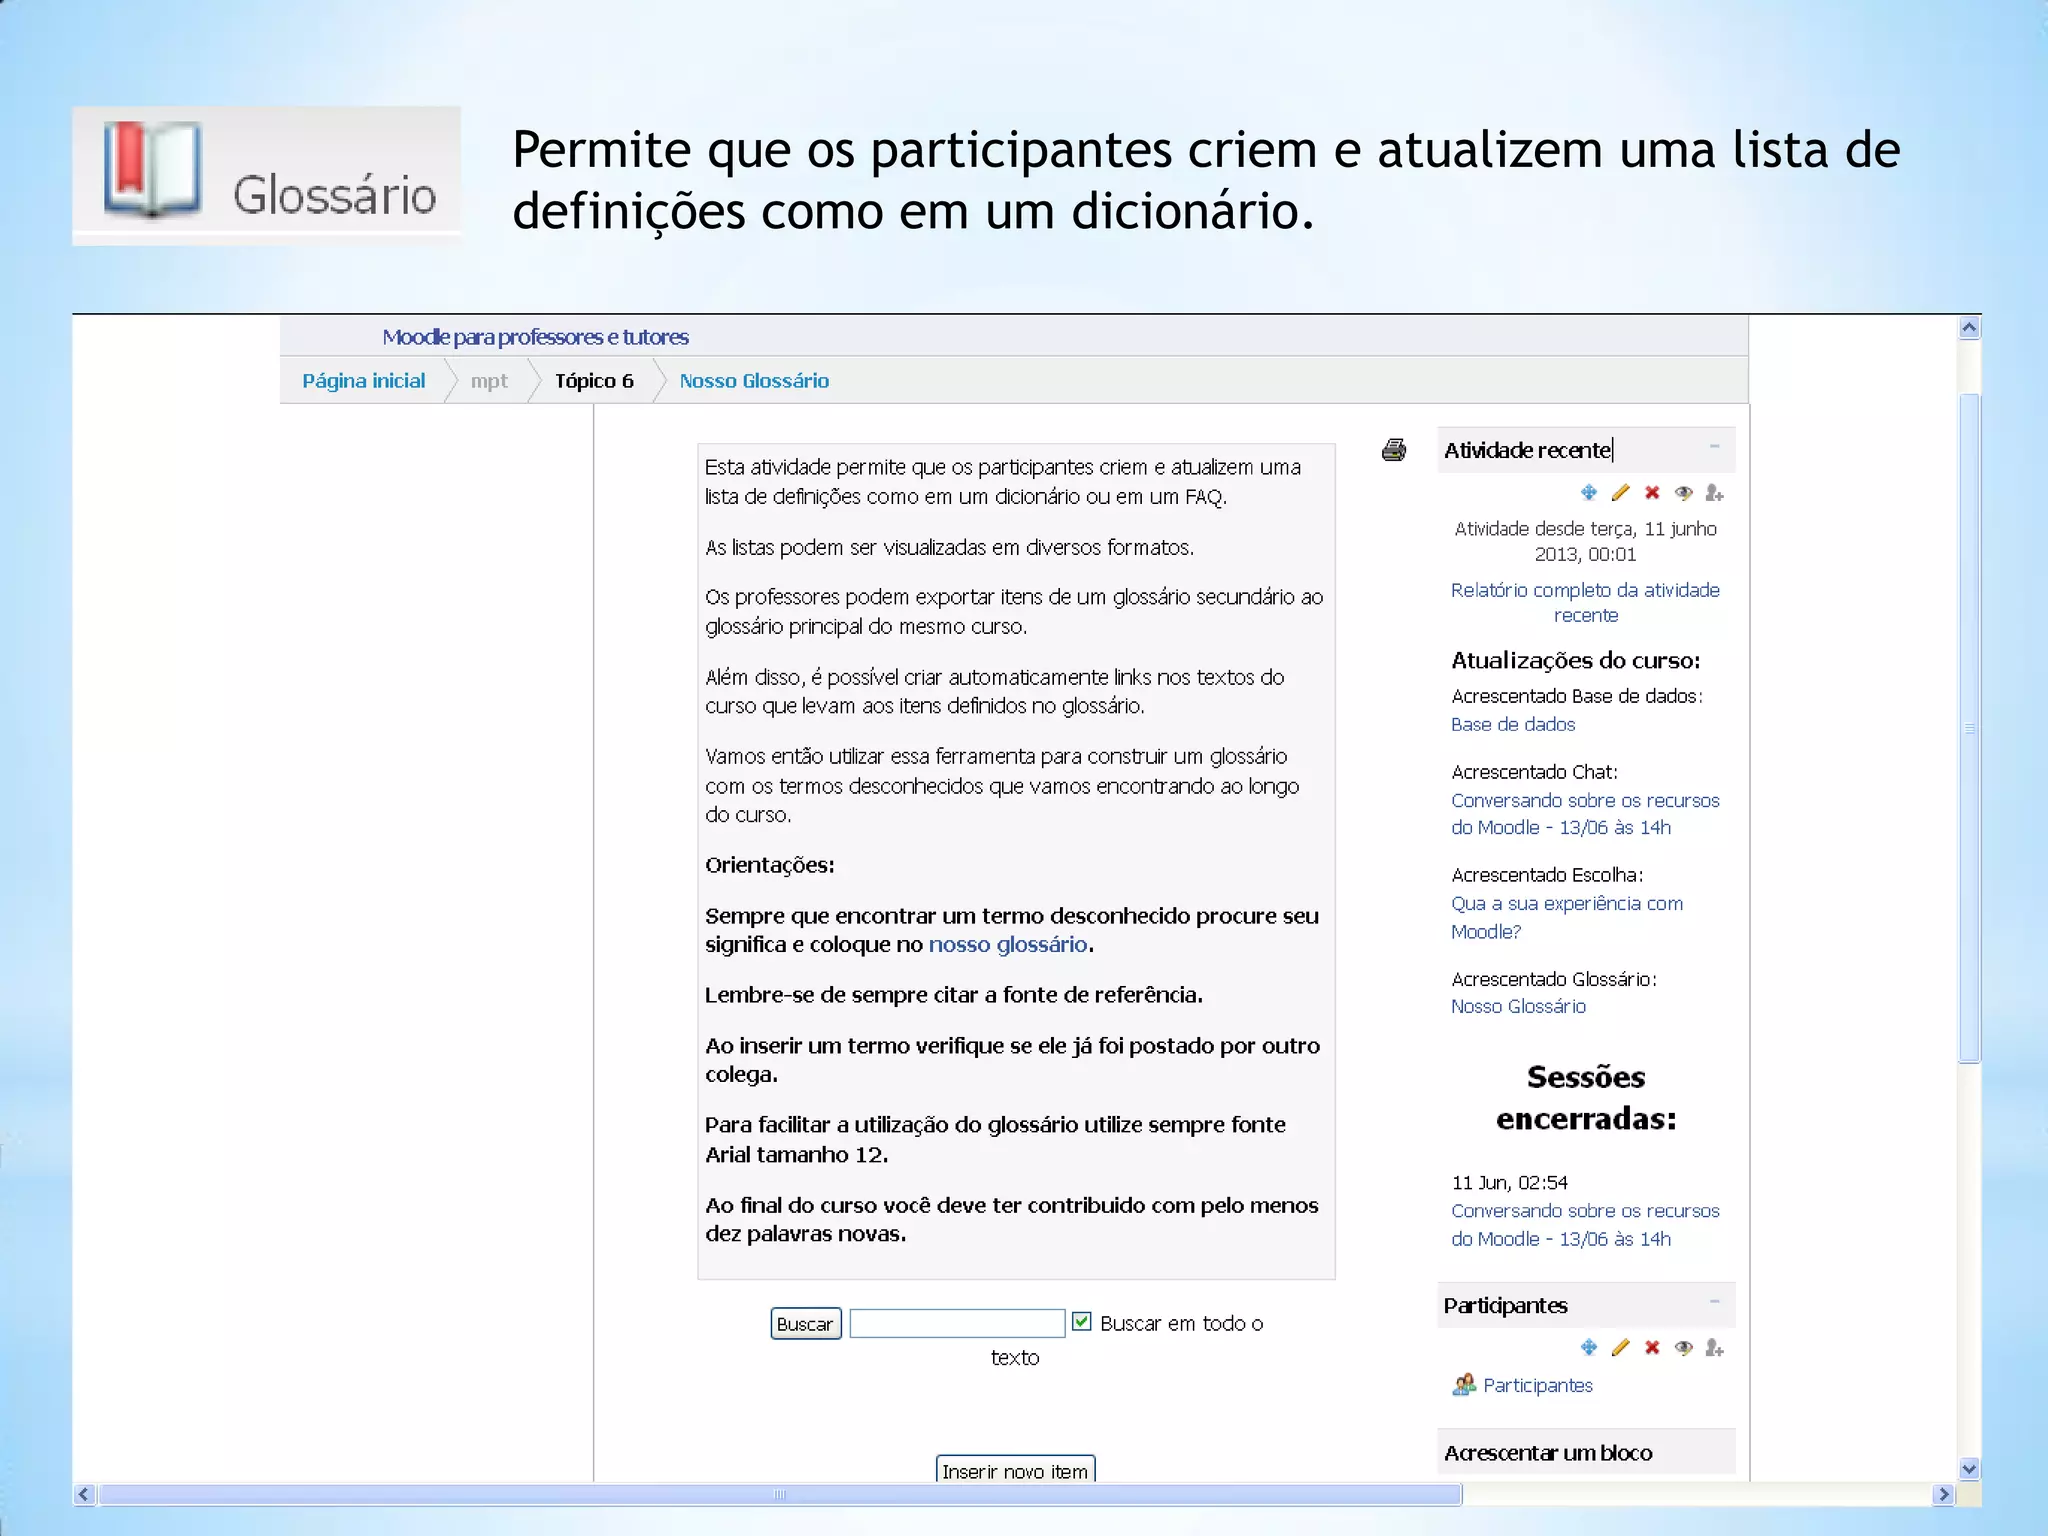Click the printer-friendly version icon

pyautogui.click(x=1394, y=450)
